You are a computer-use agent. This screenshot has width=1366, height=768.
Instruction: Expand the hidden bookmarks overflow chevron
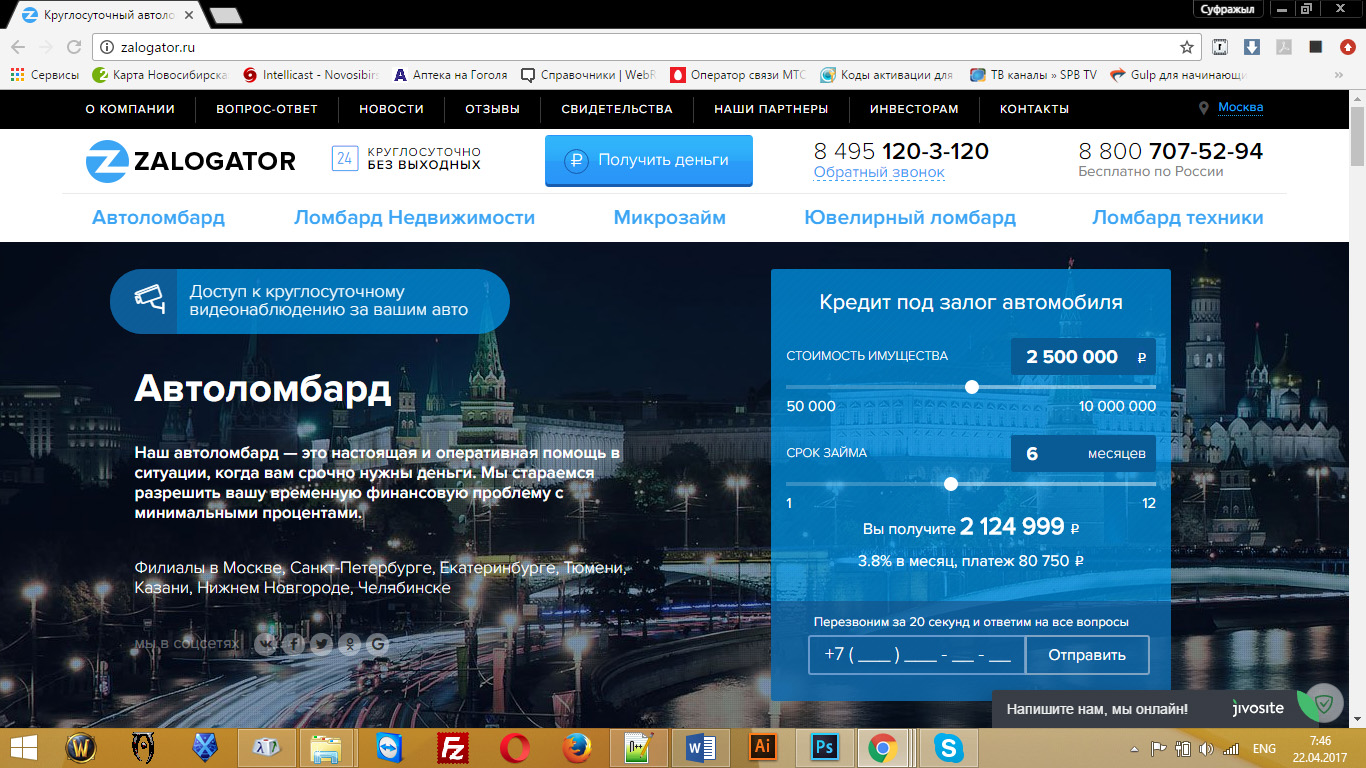[1339, 75]
